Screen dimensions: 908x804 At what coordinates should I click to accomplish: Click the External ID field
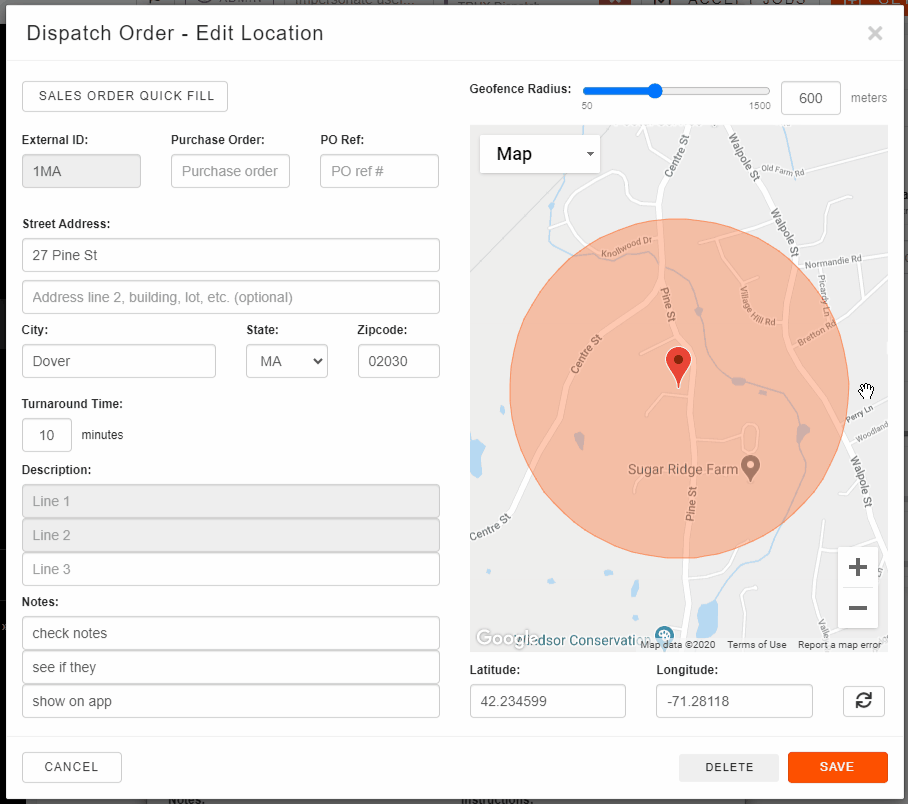81,171
